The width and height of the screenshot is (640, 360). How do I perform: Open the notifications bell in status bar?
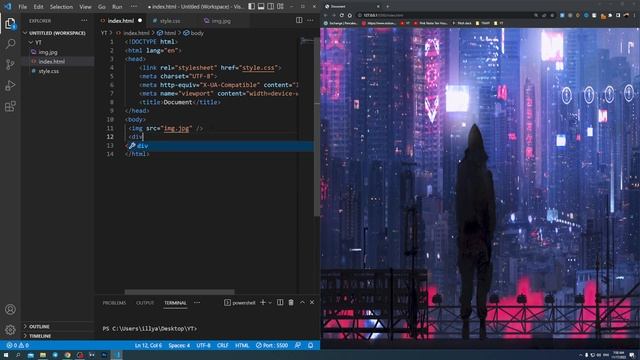(311, 345)
